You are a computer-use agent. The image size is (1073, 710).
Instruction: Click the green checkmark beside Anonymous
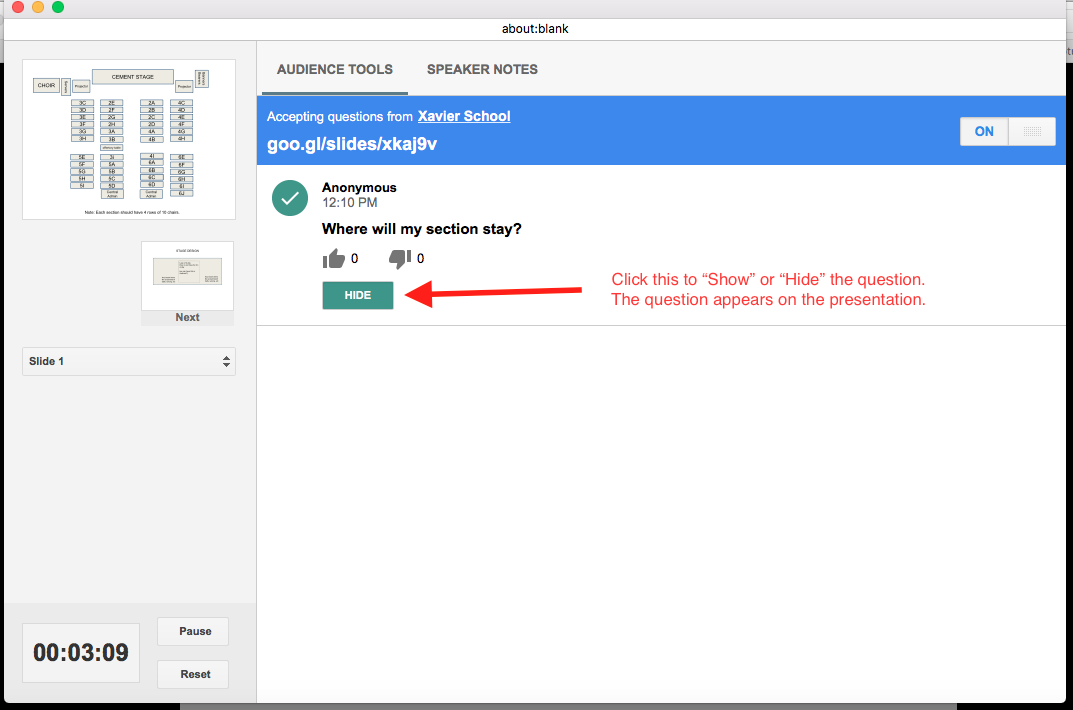[x=290, y=198]
